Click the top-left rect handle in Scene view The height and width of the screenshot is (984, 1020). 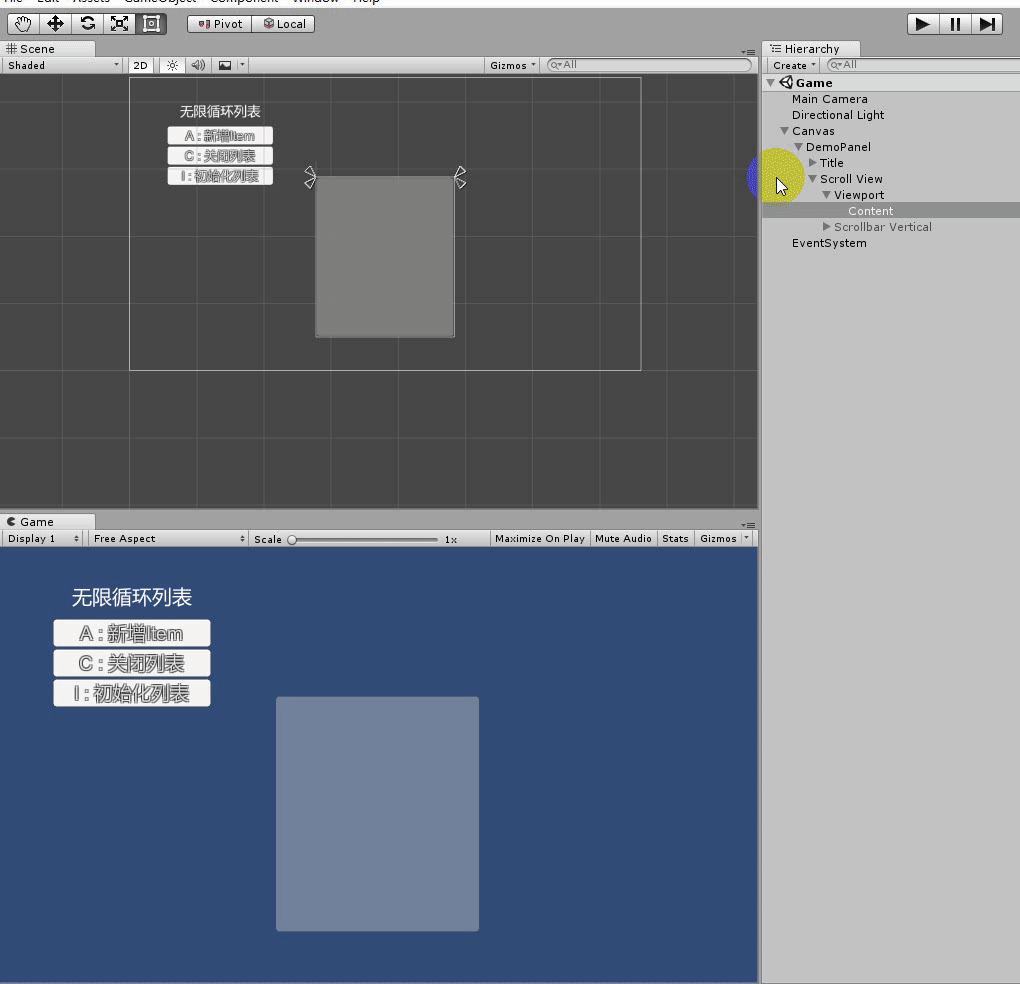(x=310, y=177)
